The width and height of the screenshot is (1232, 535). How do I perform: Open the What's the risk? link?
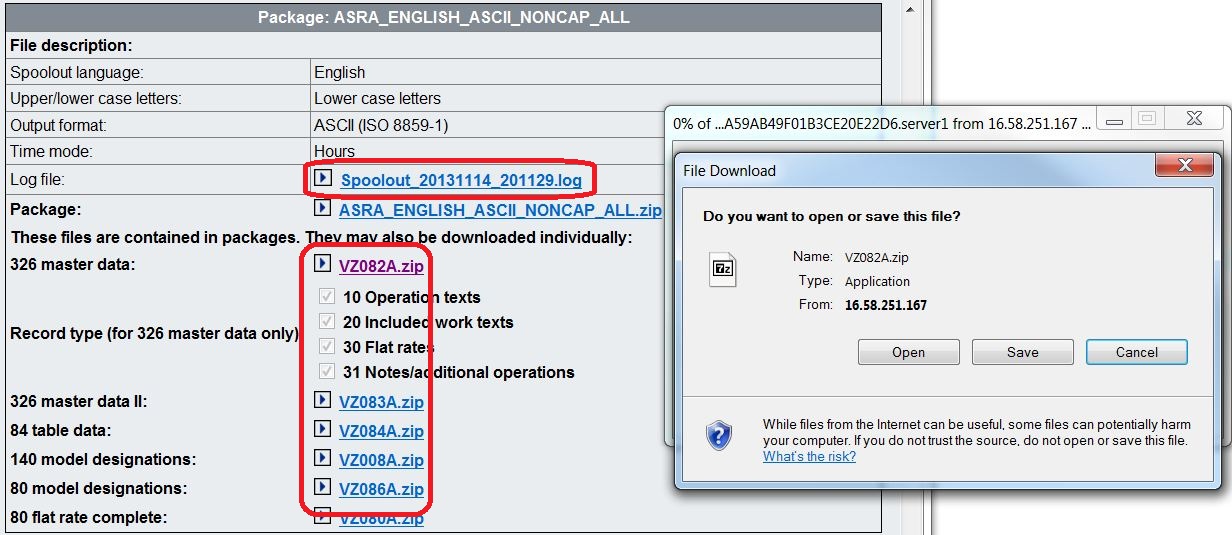(809, 456)
